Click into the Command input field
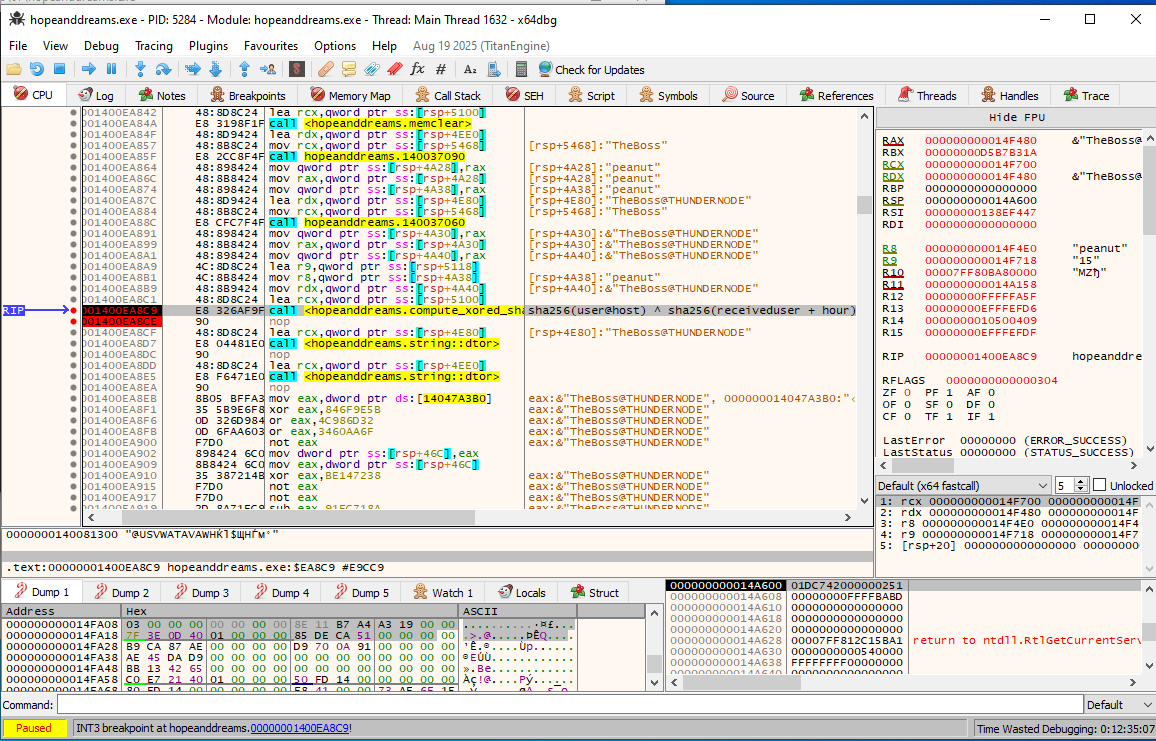1156x741 pixels. tap(570, 705)
